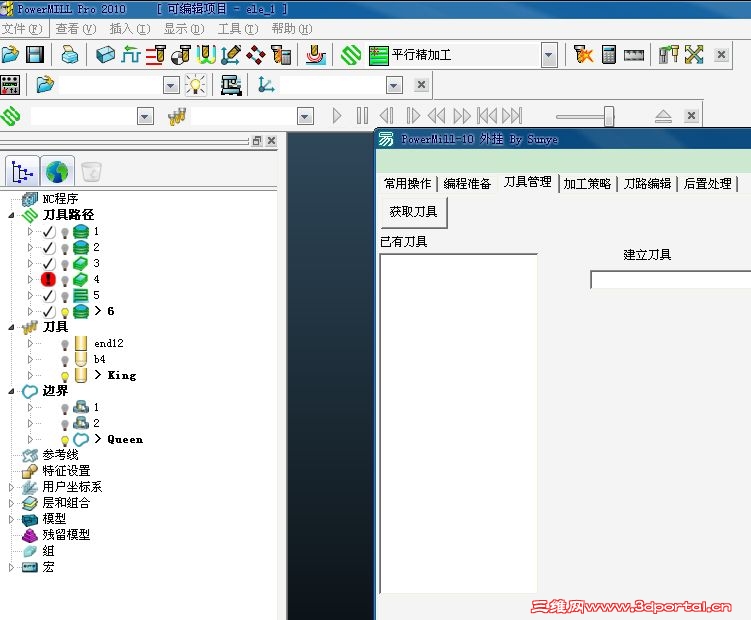Open the 查看(V) menu
751x620 pixels.
(76, 29)
